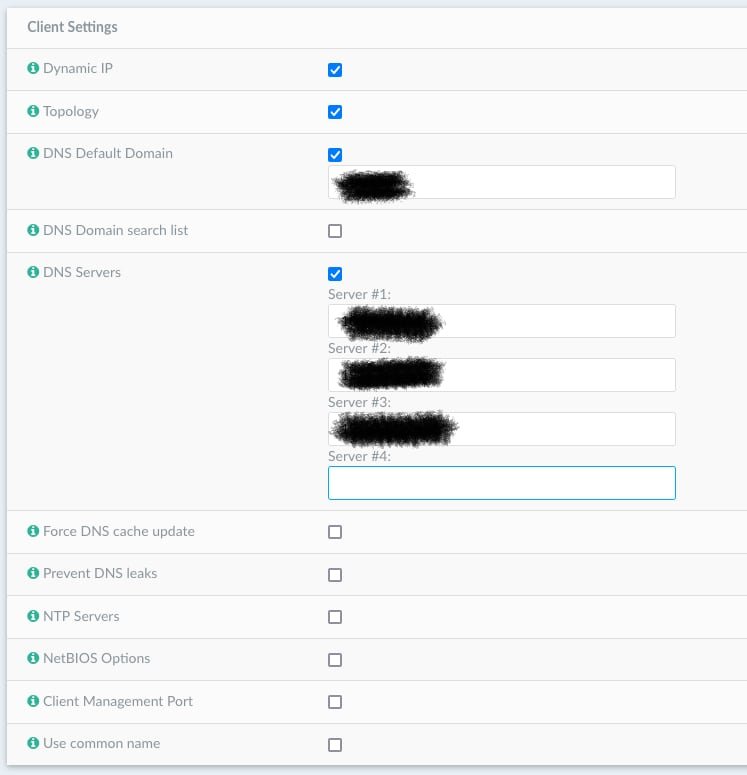The height and width of the screenshot is (775, 747).
Task: Click info icon for NetBIOS Options
Action: [x=34, y=659]
